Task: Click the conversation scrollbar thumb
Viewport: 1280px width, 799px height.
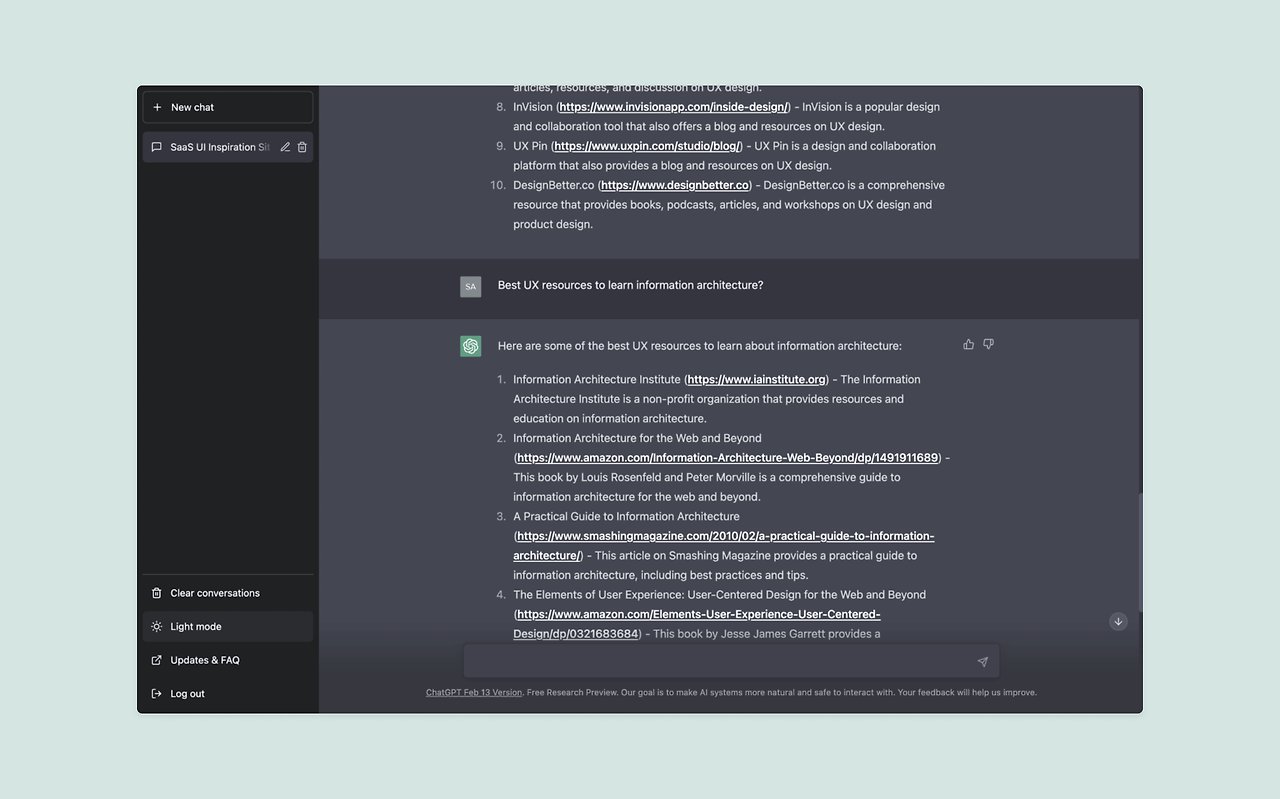Action: coord(1139,552)
